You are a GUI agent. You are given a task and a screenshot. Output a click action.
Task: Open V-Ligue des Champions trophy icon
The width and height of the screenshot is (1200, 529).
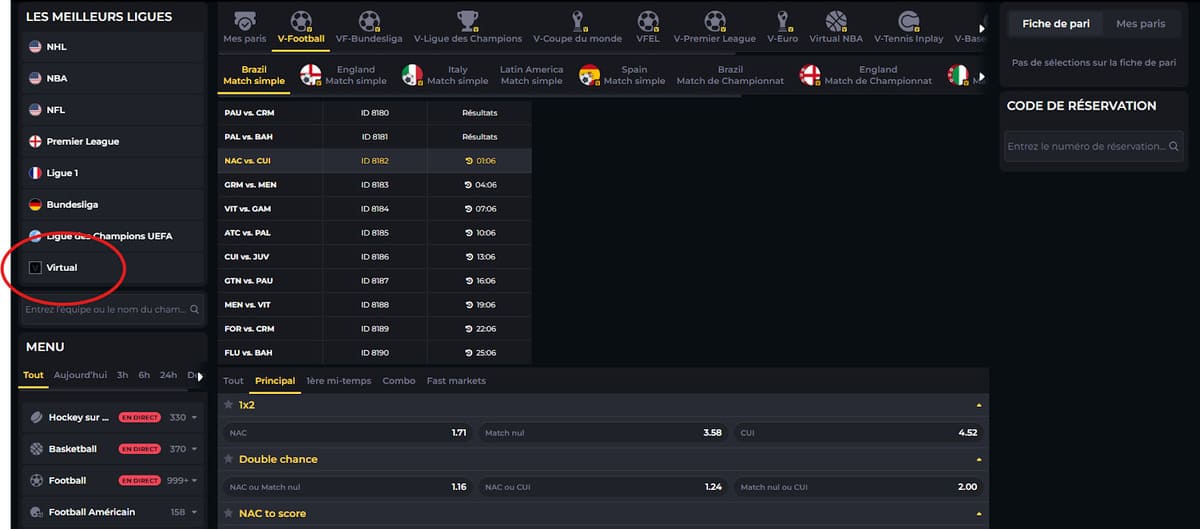pos(467,21)
